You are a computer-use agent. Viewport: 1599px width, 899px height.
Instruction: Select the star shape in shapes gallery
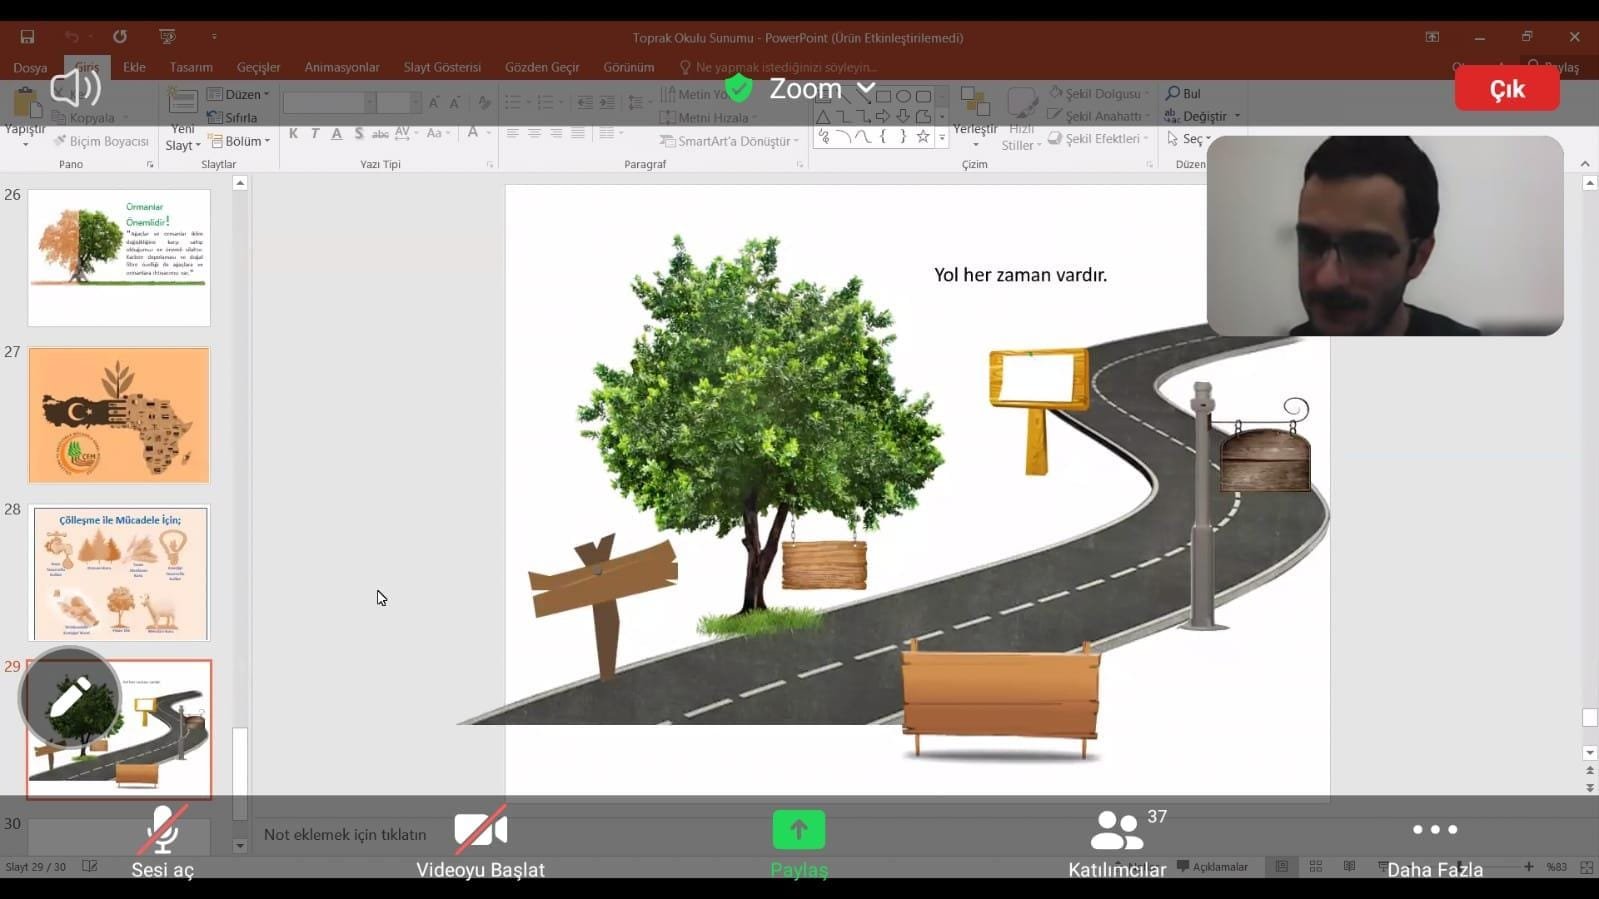[923, 136]
